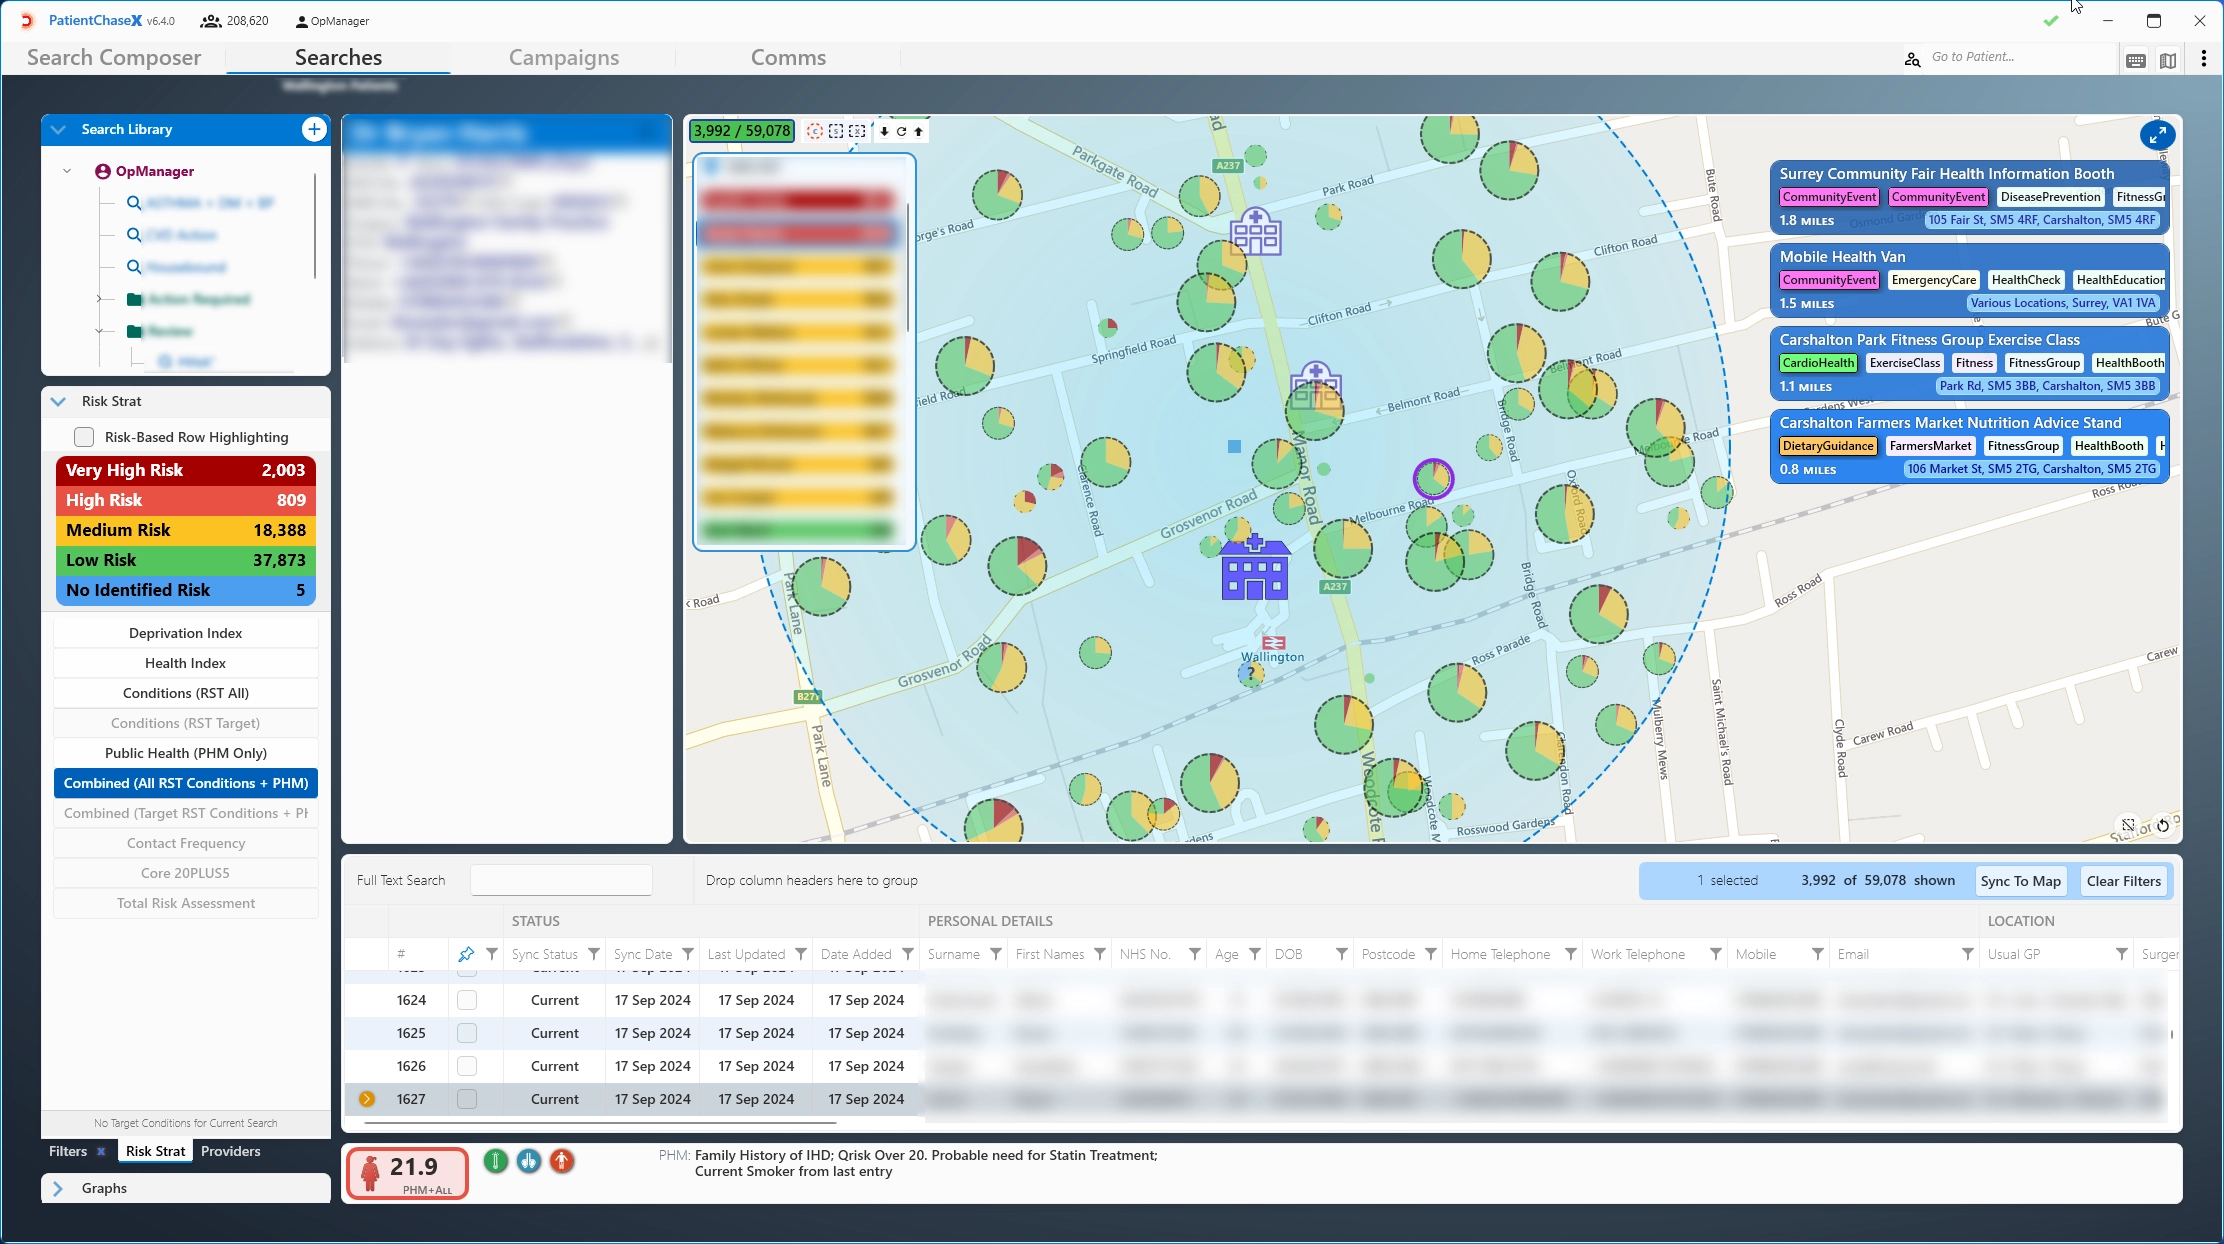Open the Providers tab at bottom left
2224x1244 pixels.
click(x=230, y=1151)
